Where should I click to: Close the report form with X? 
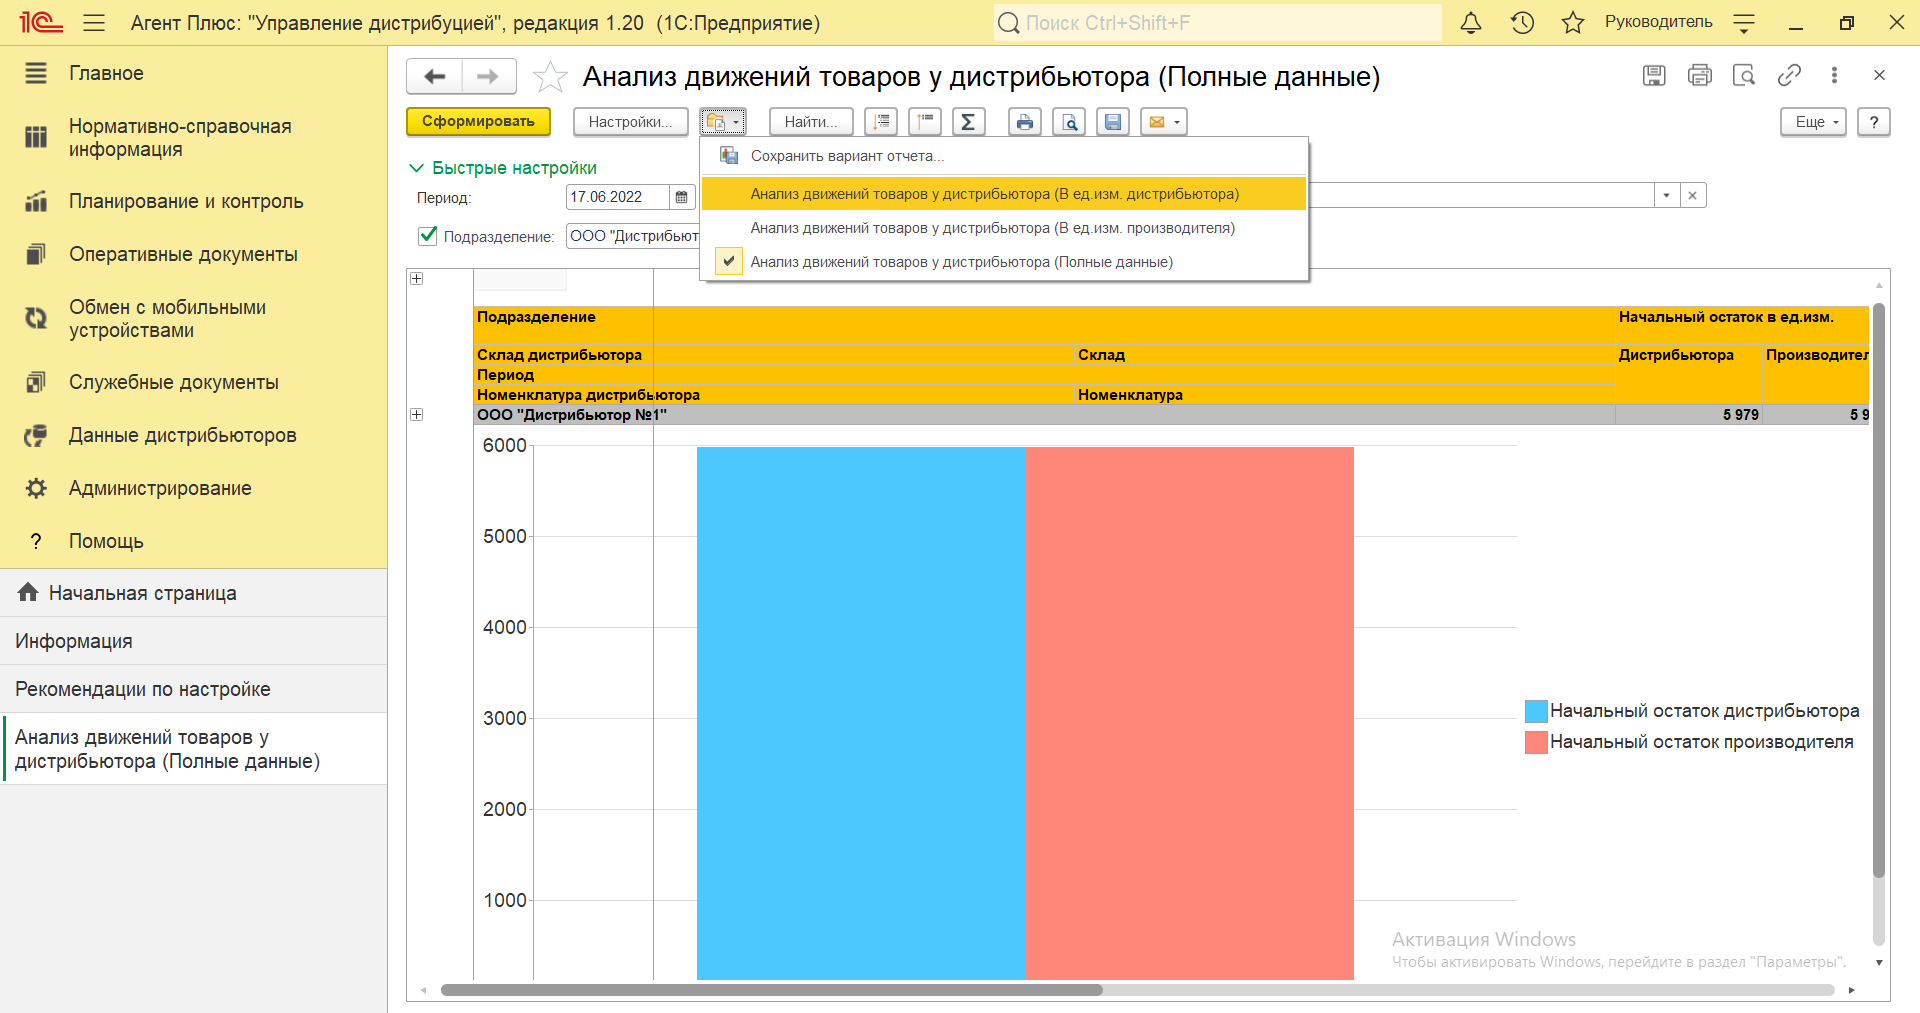1879,75
